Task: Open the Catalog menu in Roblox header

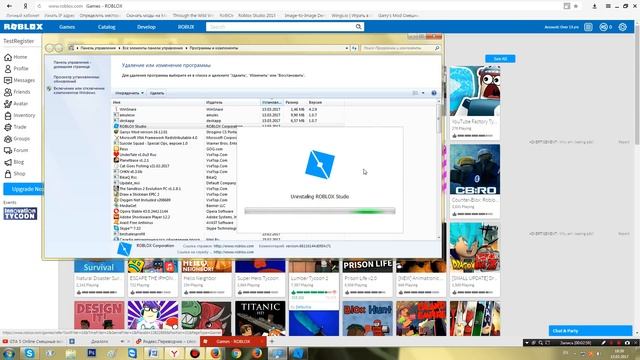Action: pyautogui.click(x=107, y=27)
